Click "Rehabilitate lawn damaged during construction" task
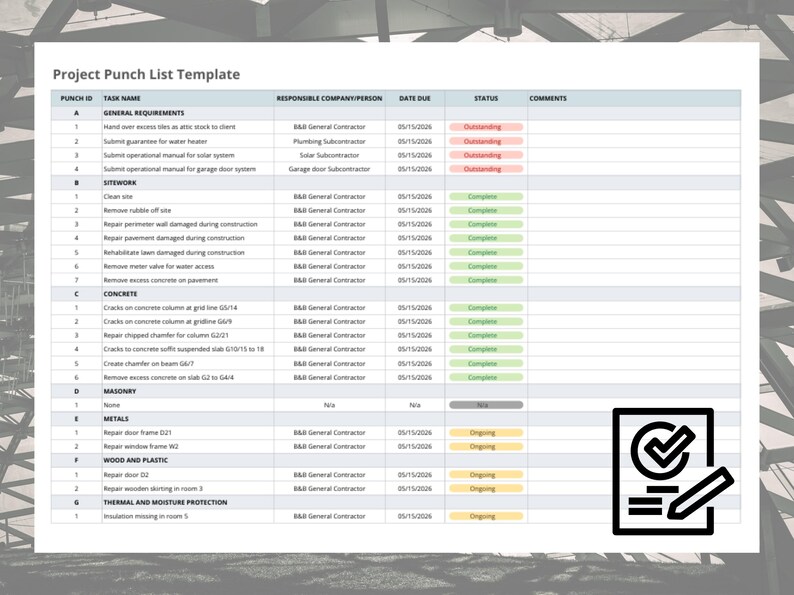Image resolution: width=794 pixels, height=595 pixels. [174, 252]
